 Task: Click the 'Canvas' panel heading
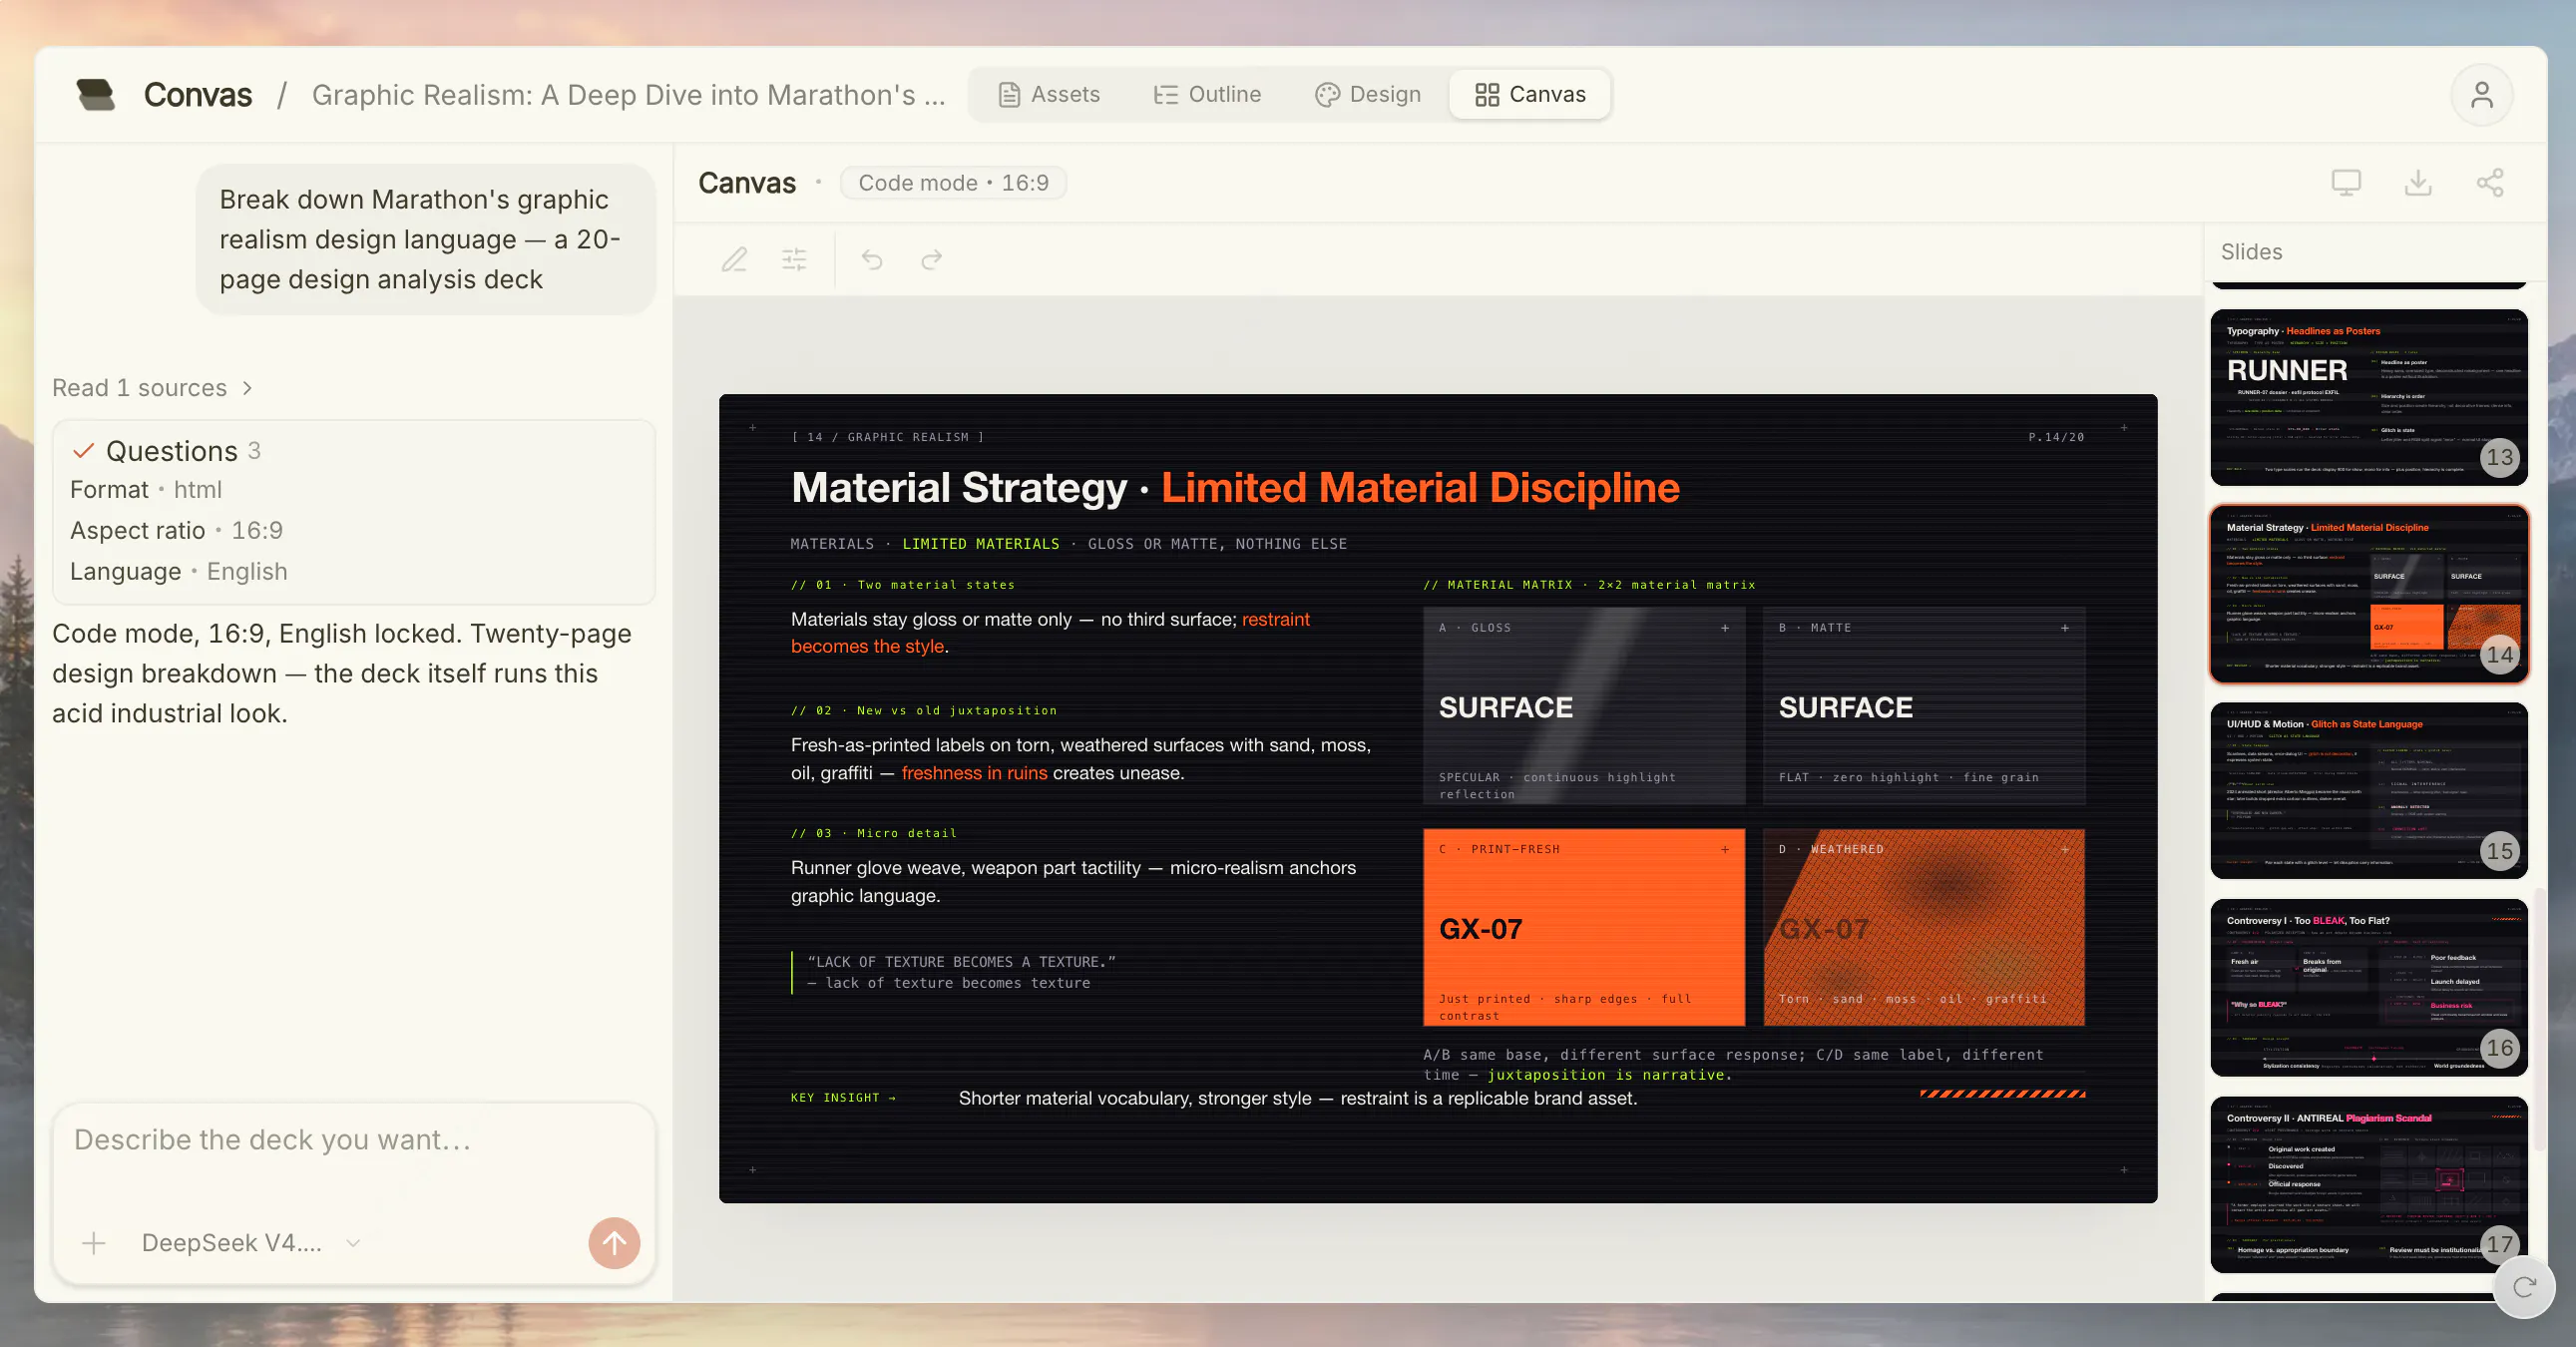tap(747, 183)
